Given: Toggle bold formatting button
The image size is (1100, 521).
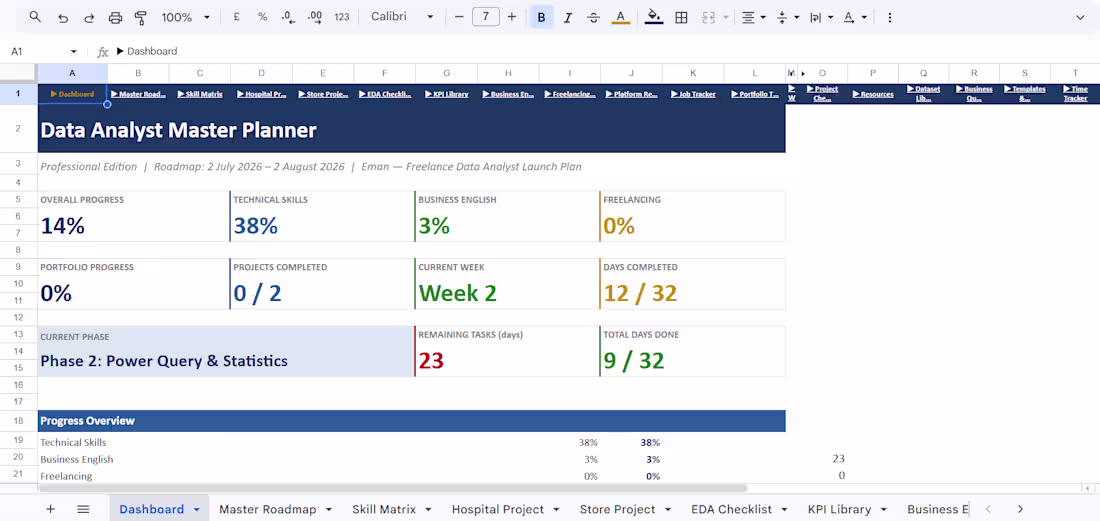Looking at the screenshot, I should click(x=541, y=18).
